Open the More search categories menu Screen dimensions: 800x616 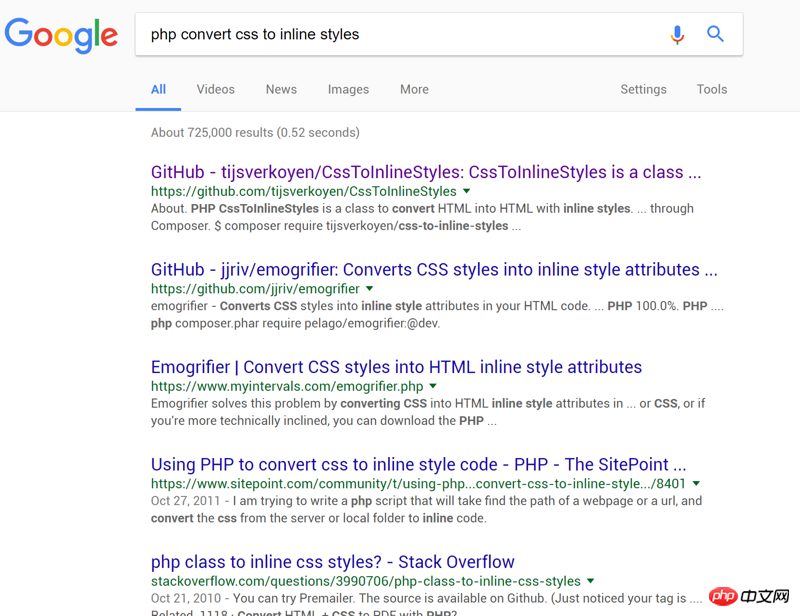tap(414, 89)
